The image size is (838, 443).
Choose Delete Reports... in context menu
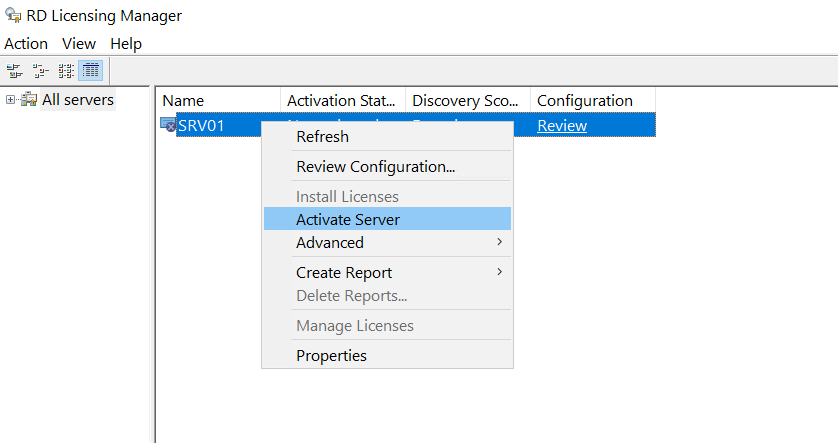click(x=387, y=296)
